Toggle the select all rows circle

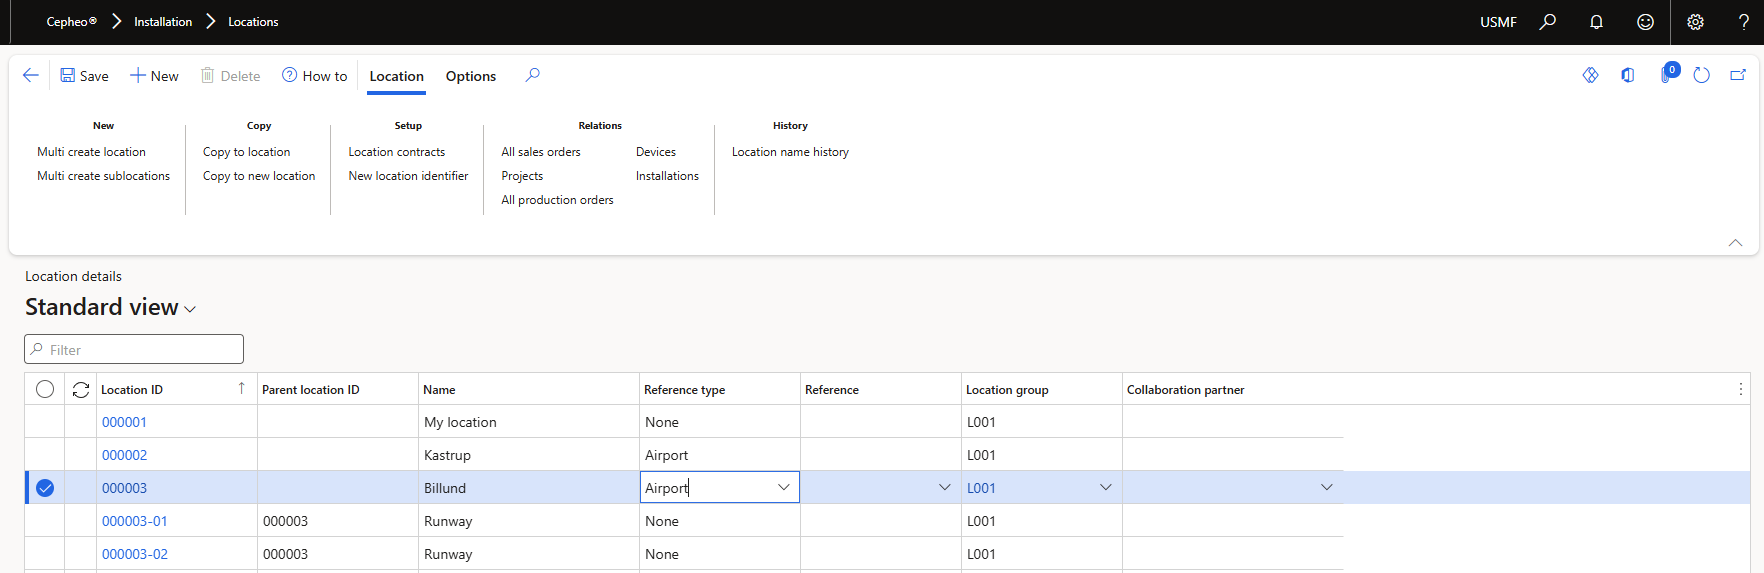tap(45, 390)
